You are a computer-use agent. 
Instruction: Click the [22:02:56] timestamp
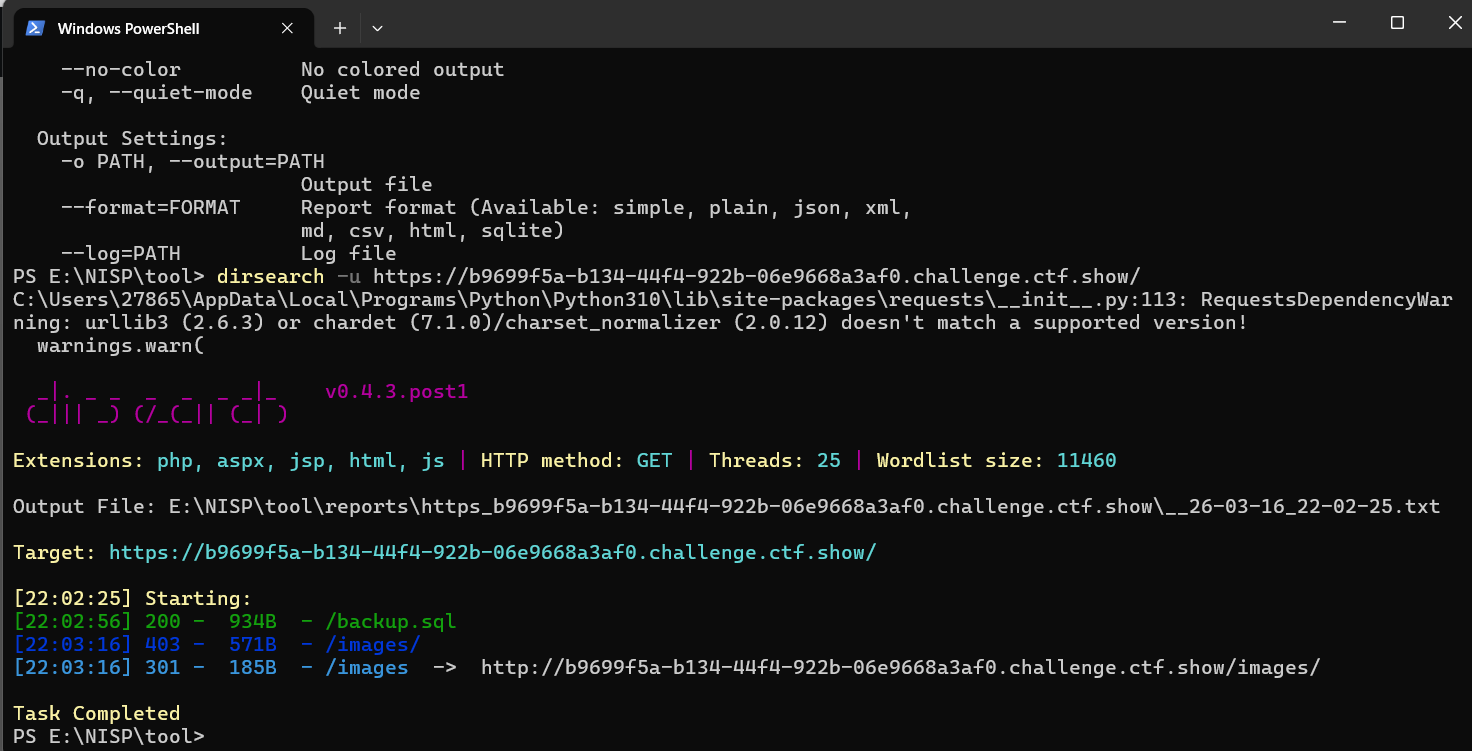[x=72, y=621]
